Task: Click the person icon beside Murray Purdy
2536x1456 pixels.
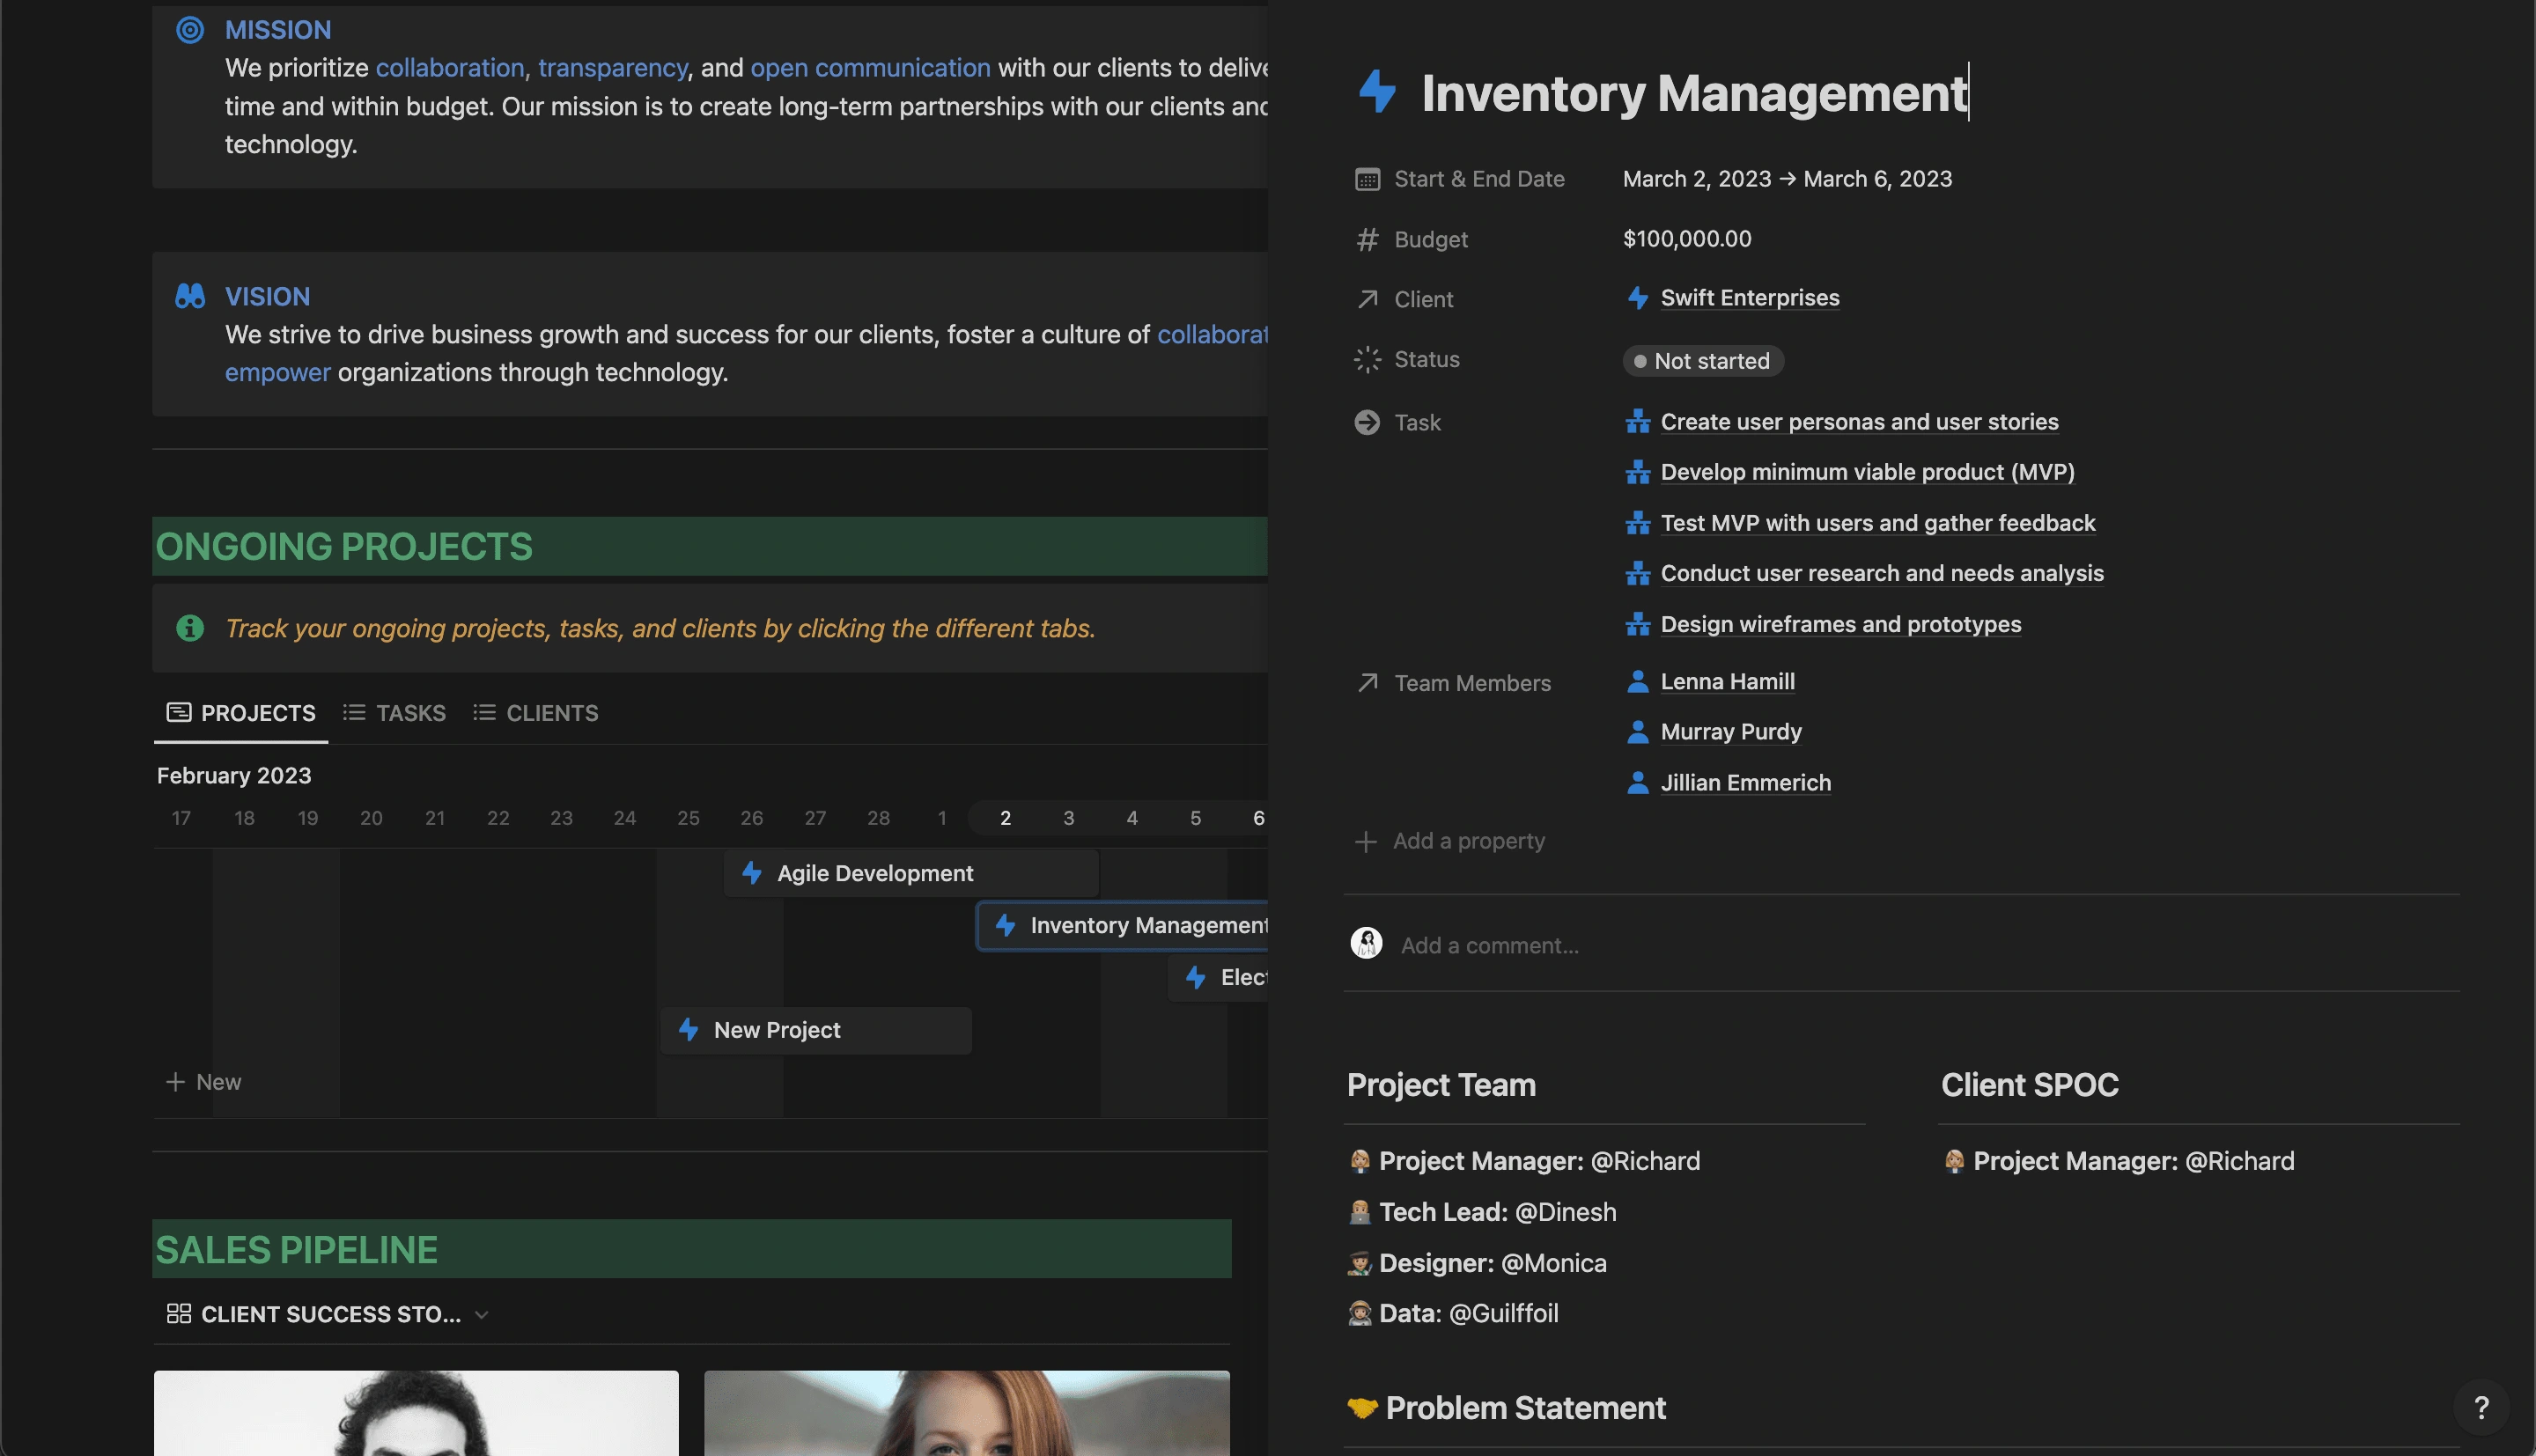Action: click(x=1637, y=732)
